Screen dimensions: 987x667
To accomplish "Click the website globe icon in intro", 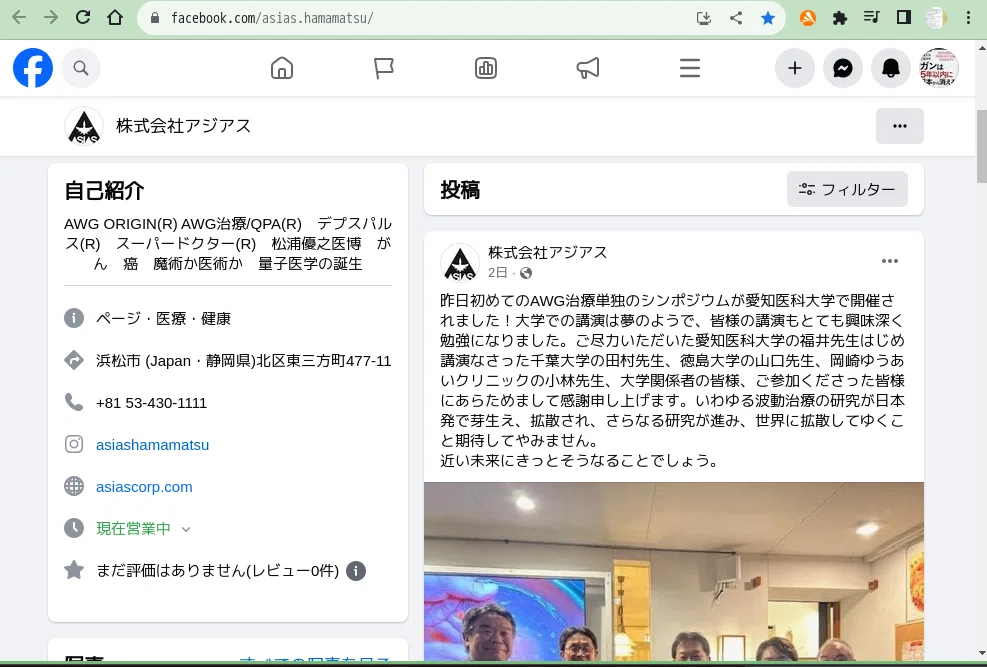I will tap(74, 486).
